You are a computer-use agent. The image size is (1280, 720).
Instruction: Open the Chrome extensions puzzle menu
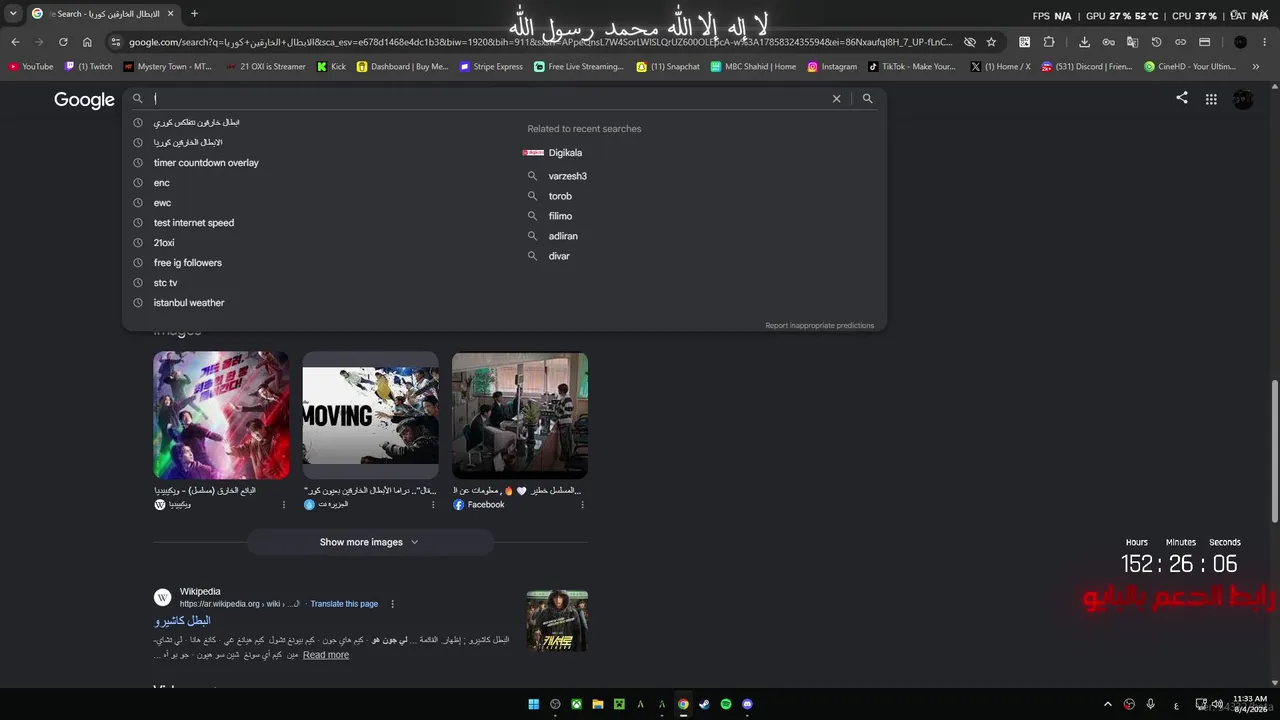point(1049,42)
